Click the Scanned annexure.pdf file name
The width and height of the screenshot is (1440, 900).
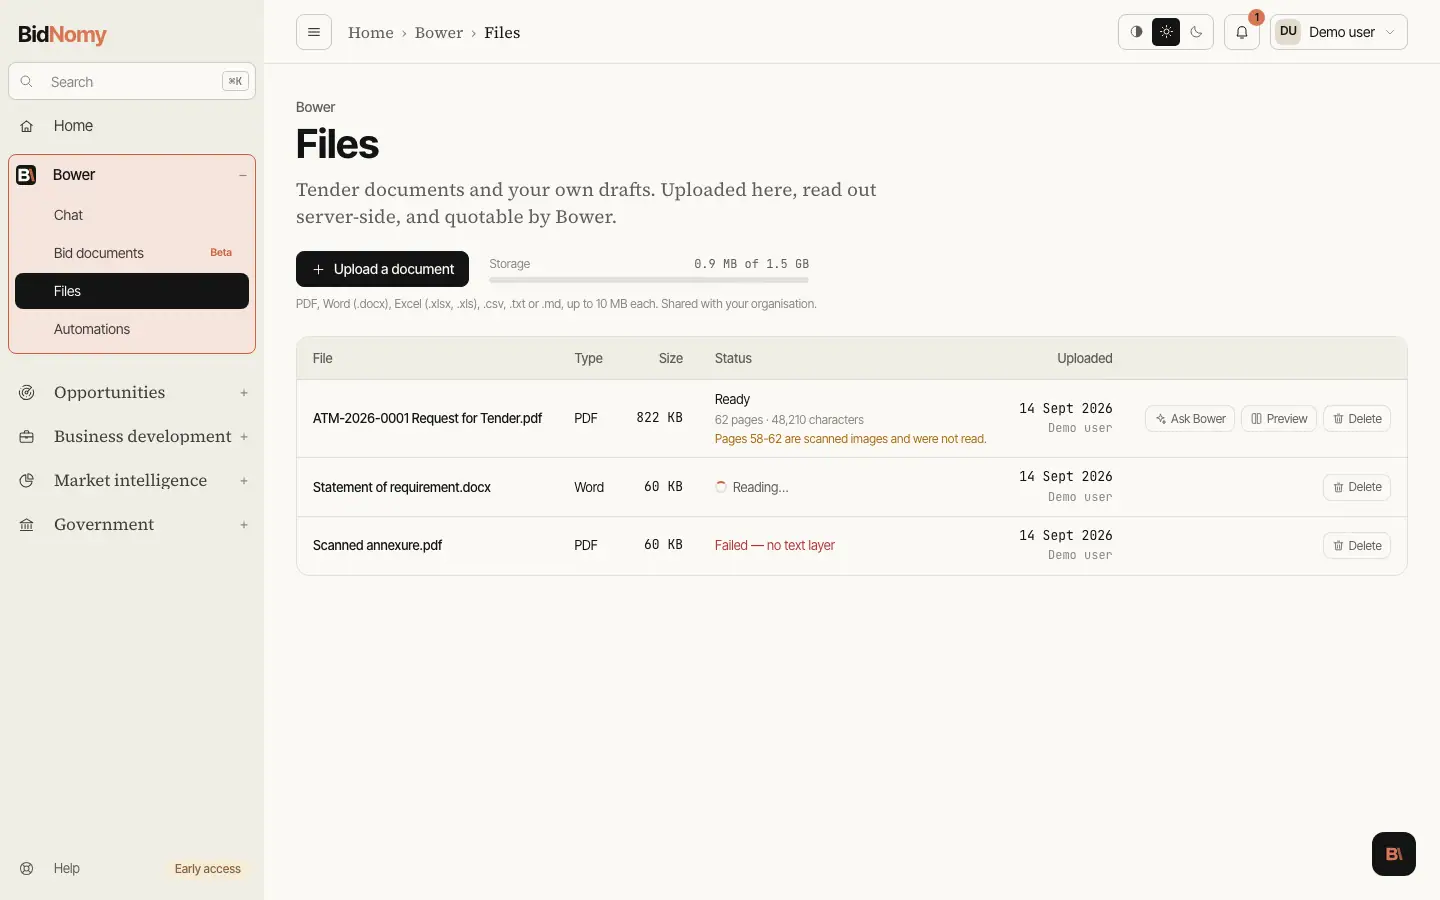tap(377, 546)
